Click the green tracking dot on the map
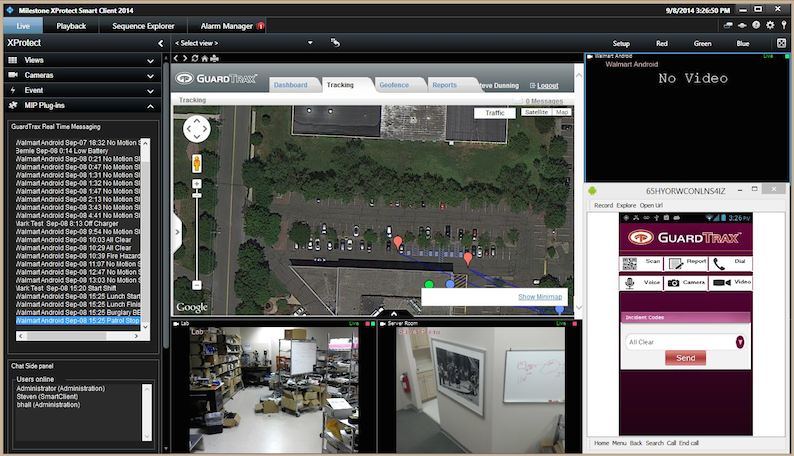The image size is (794, 456). tap(429, 284)
